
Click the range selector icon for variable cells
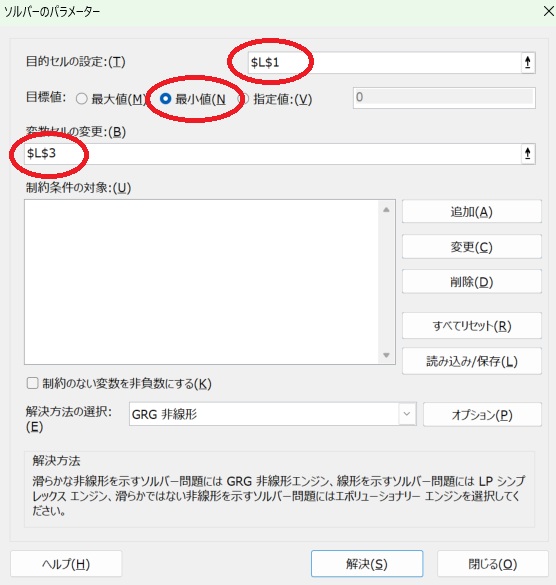pyautogui.click(x=528, y=153)
